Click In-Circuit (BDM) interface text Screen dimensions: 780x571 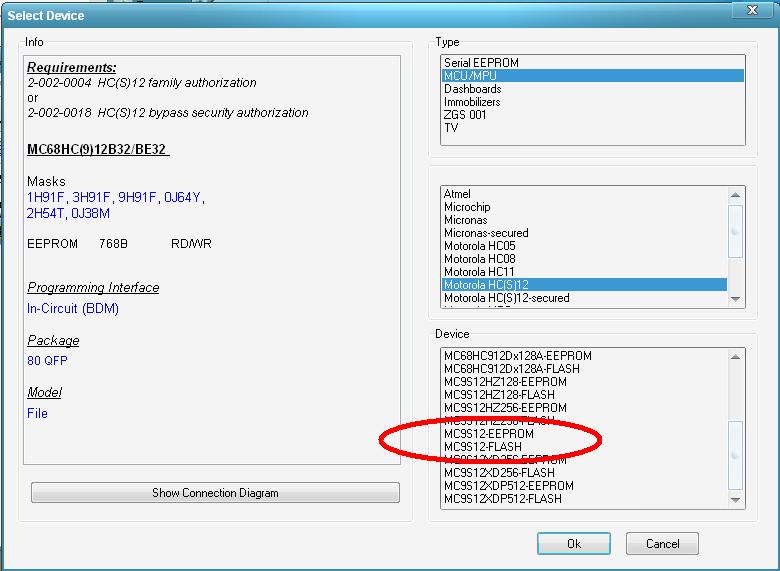(73, 308)
